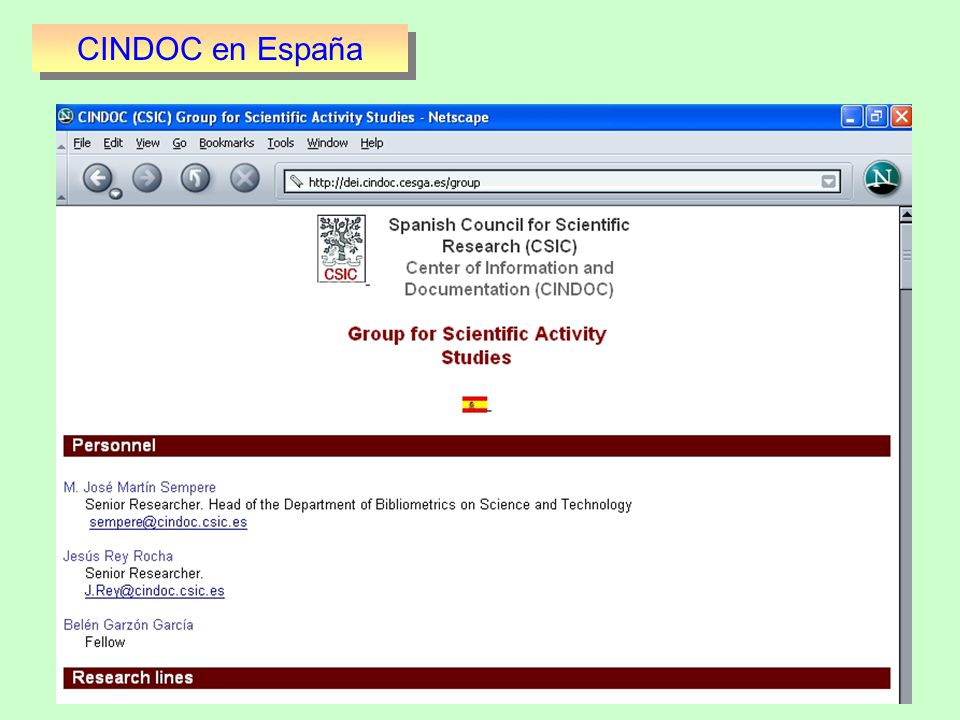
Task: Click the 'Center of Information and Documentation (CINDOC)' text
Action: click(x=509, y=279)
